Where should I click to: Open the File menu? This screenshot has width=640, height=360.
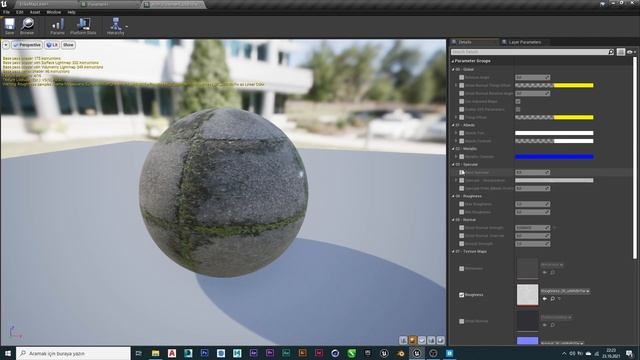(x=7, y=12)
